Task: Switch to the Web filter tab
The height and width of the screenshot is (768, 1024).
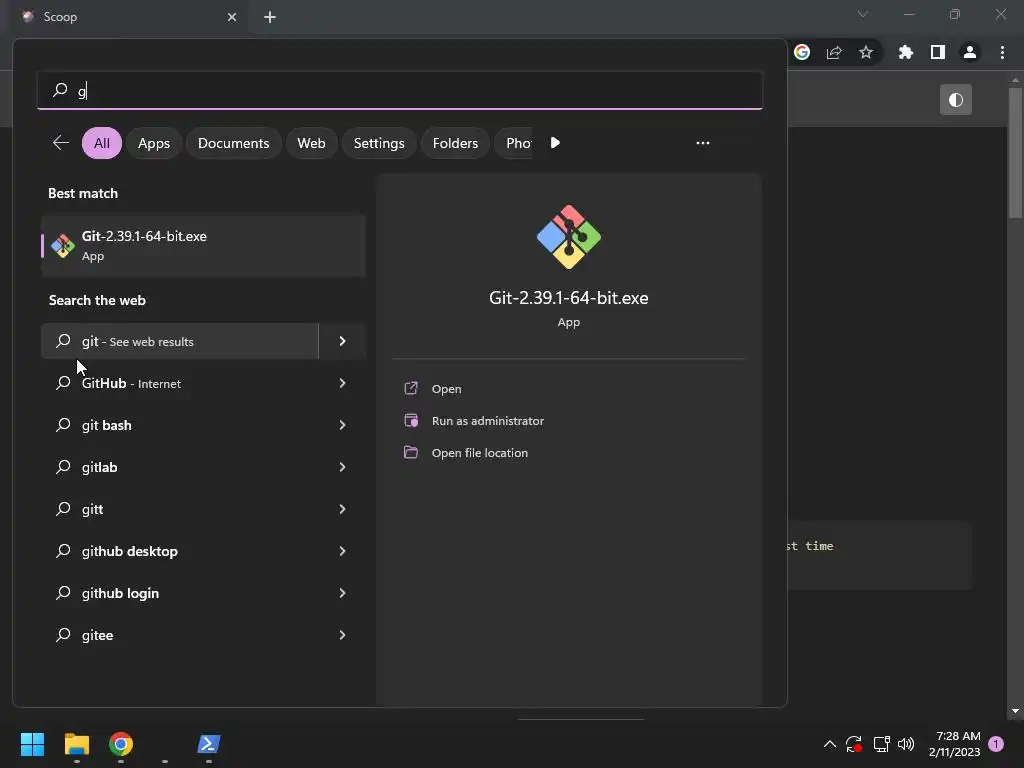Action: (x=312, y=143)
